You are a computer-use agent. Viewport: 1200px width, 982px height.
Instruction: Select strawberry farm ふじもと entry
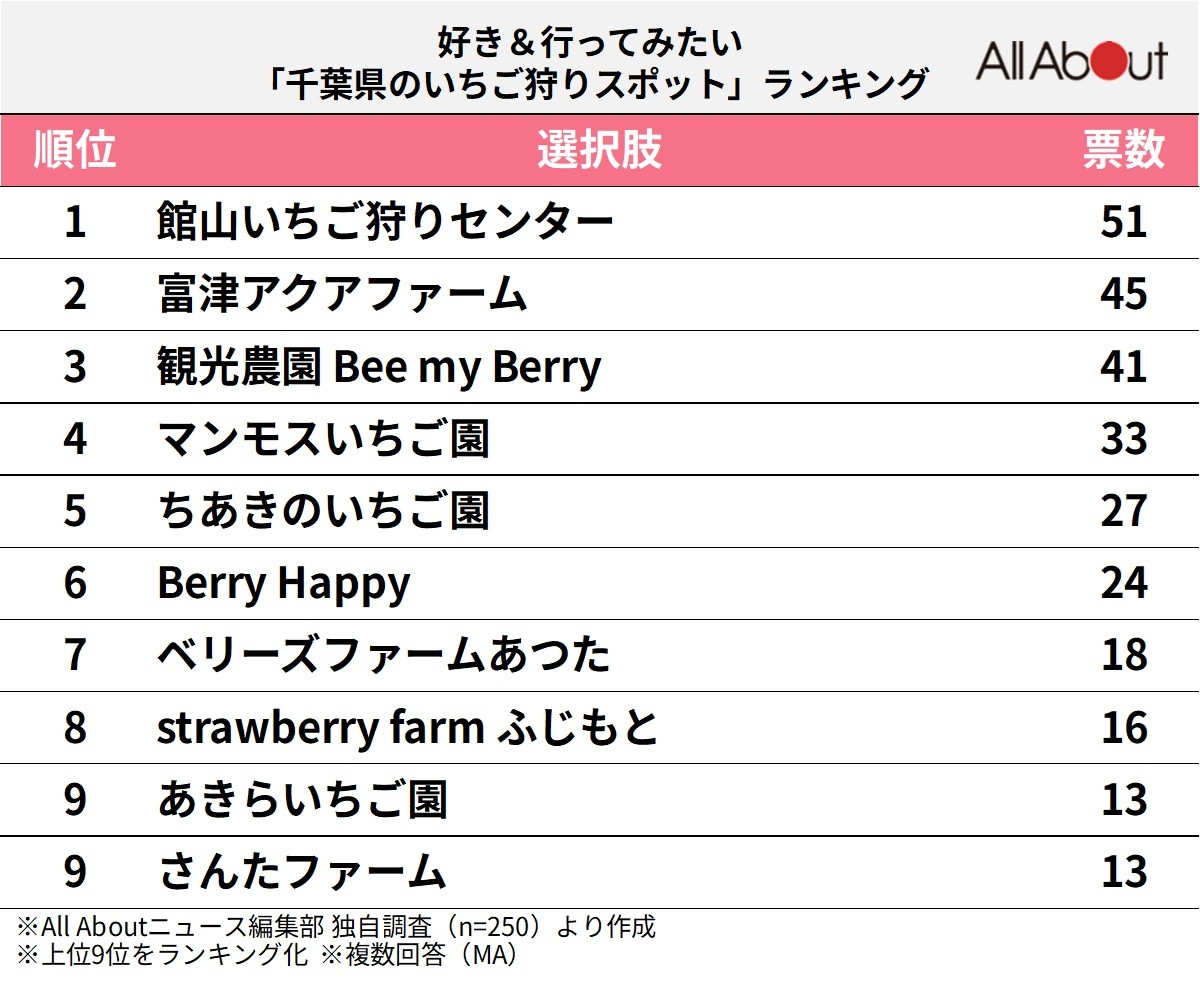[x=408, y=727]
